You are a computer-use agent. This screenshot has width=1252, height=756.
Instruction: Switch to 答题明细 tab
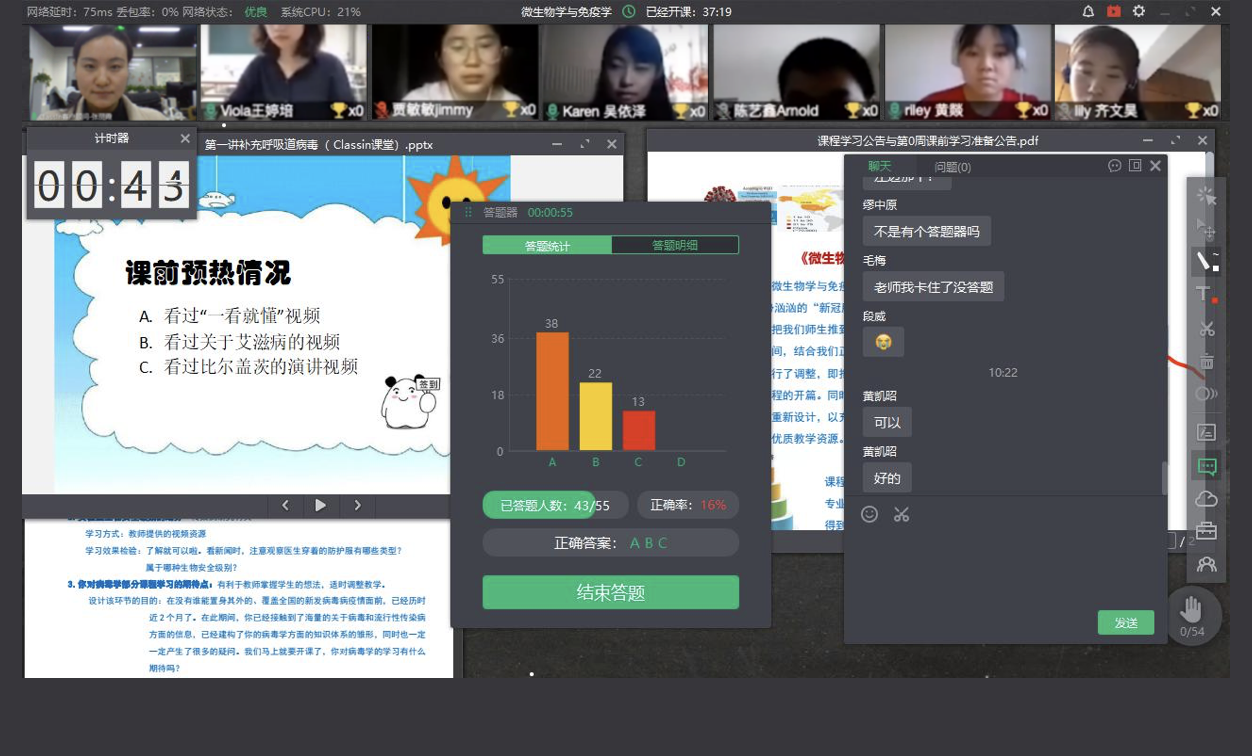[x=675, y=245]
